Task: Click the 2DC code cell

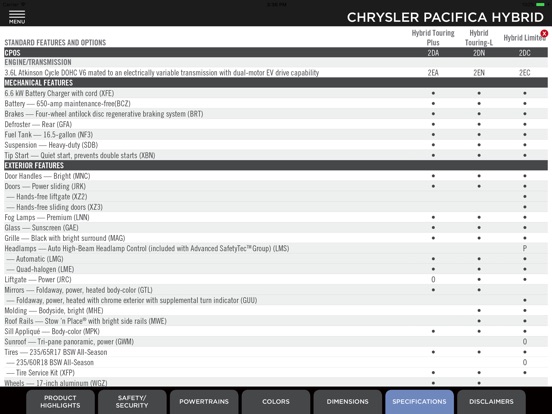Action: tap(525, 53)
